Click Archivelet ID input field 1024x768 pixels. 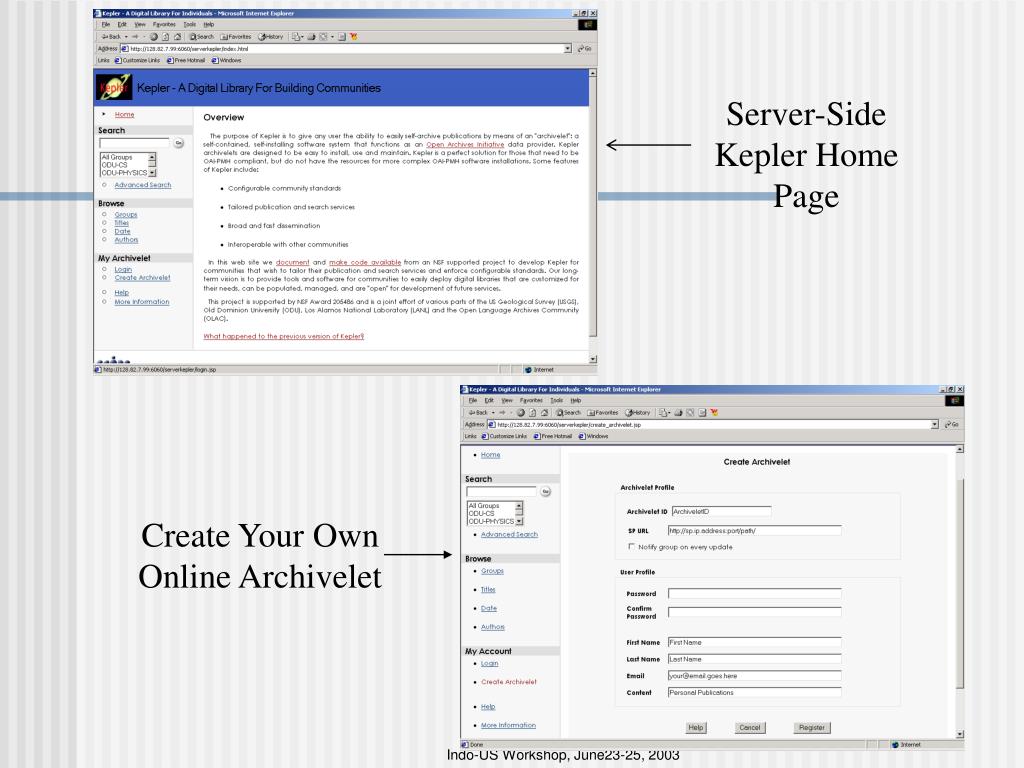(721, 511)
